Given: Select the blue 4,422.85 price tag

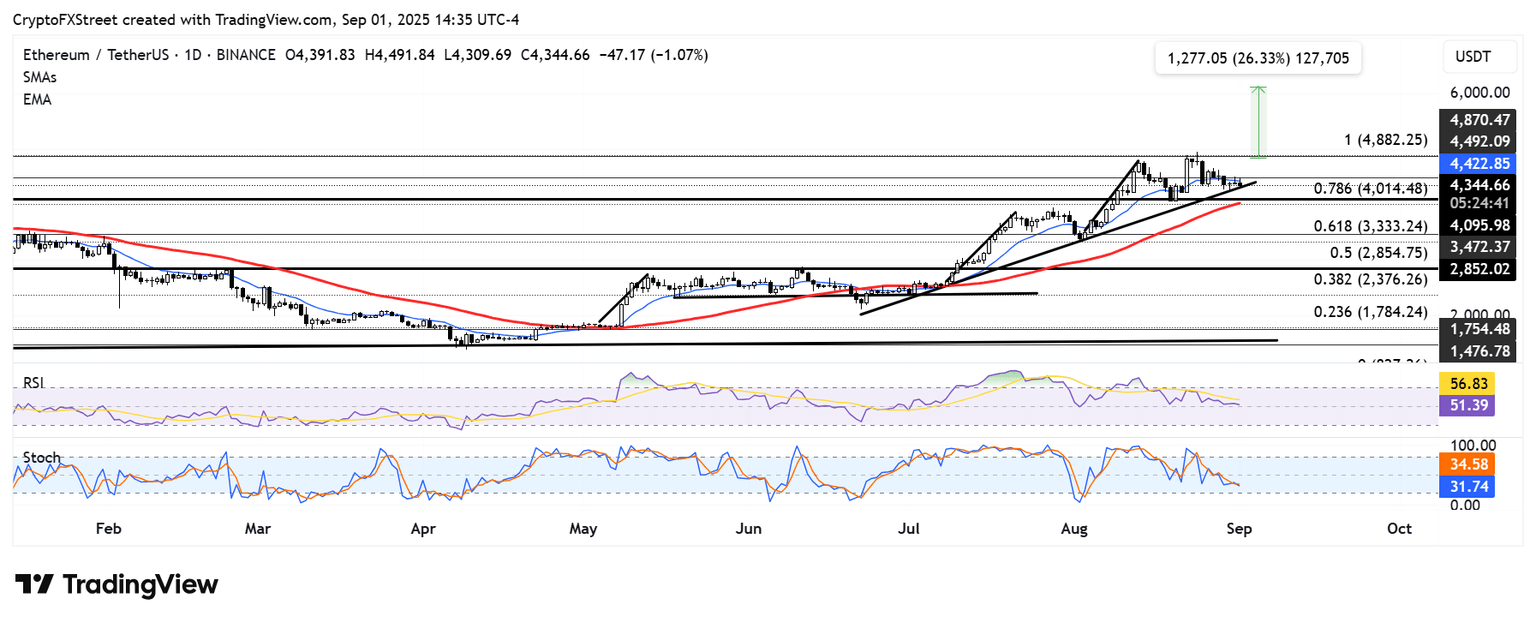Looking at the screenshot, I should click(x=1478, y=163).
